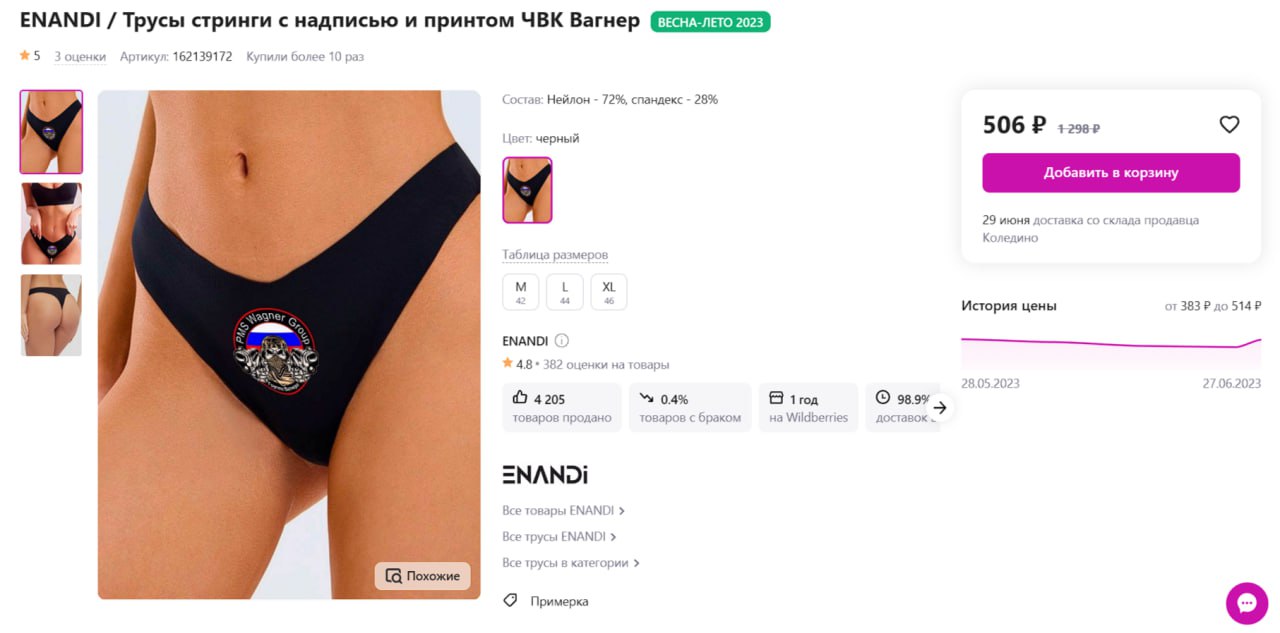Select size L 44
The image size is (1280, 633).
565,292
